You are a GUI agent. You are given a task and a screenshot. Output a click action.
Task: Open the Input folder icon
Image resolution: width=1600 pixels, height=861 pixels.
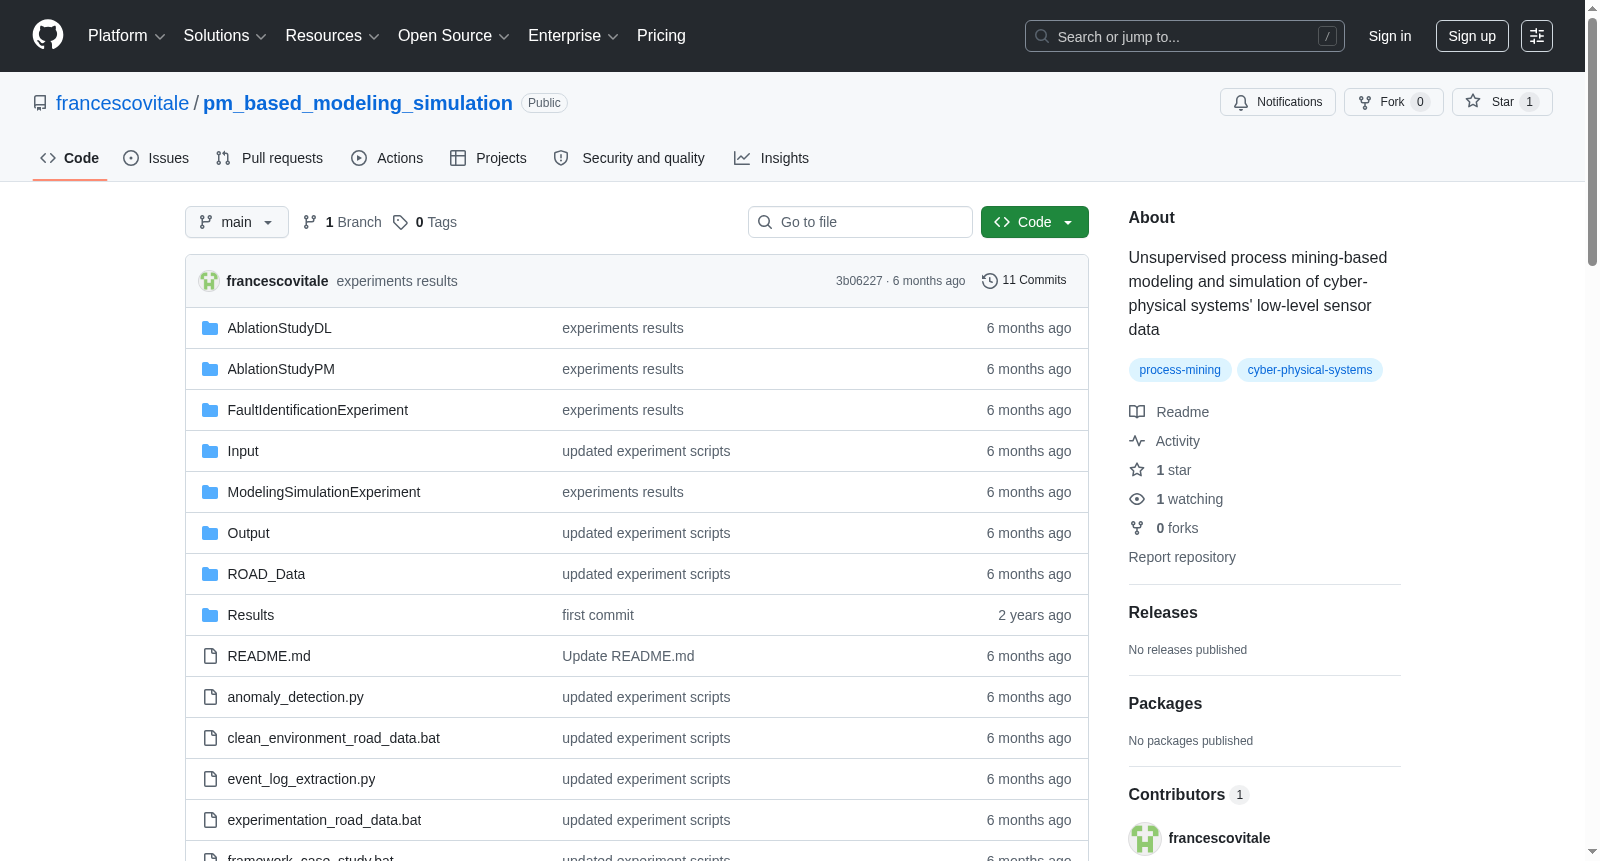210,451
